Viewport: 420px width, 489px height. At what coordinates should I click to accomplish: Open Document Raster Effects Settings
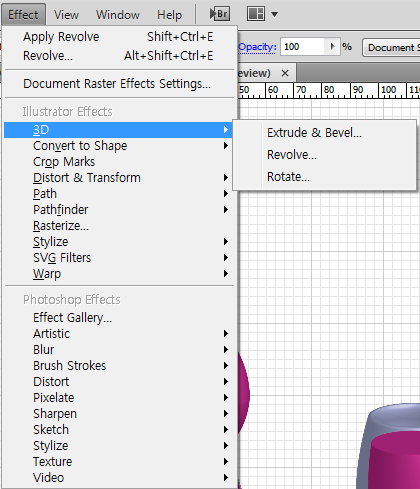point(118,84)
